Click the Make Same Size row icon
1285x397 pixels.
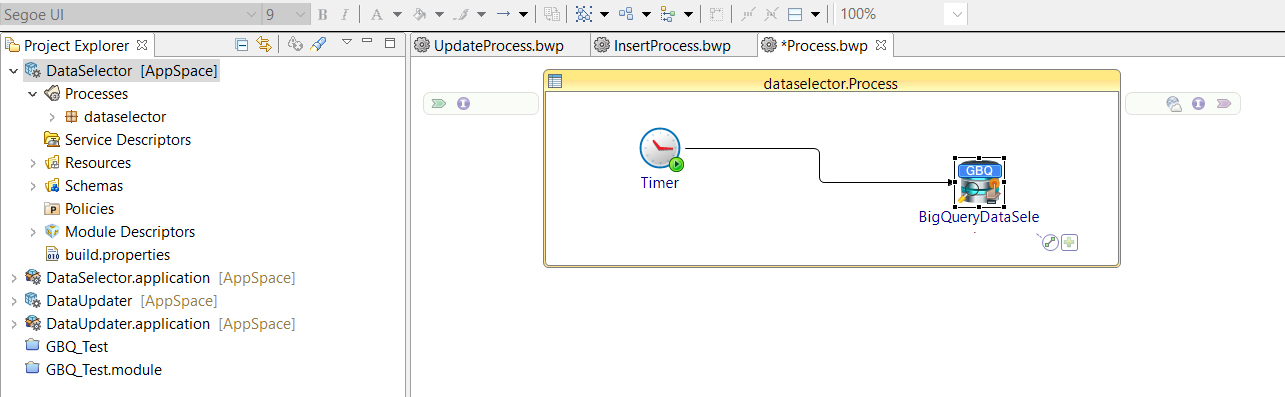[796, 14]
